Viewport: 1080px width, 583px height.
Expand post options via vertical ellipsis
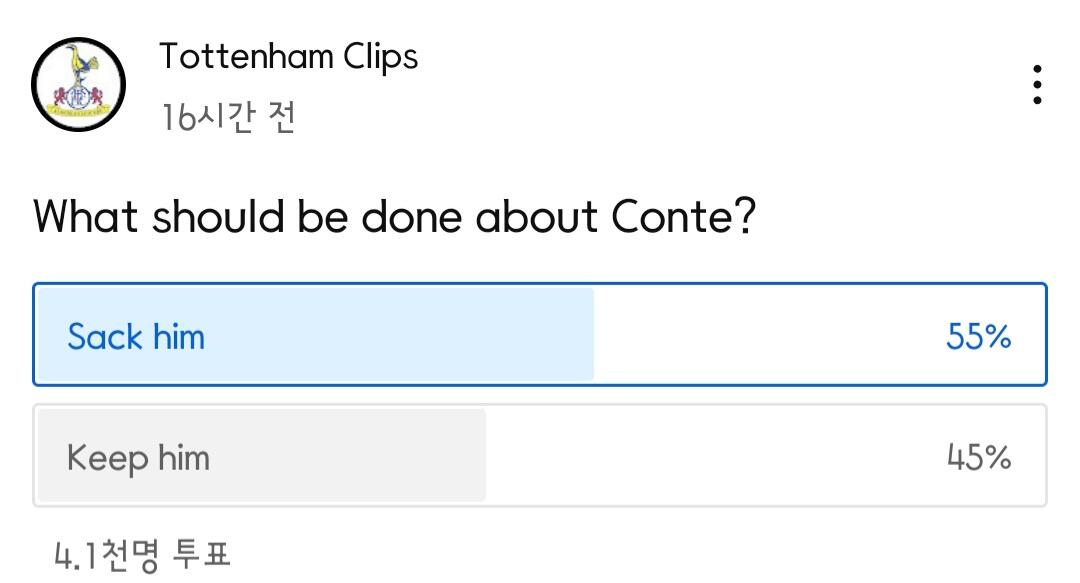(1037, 85)
